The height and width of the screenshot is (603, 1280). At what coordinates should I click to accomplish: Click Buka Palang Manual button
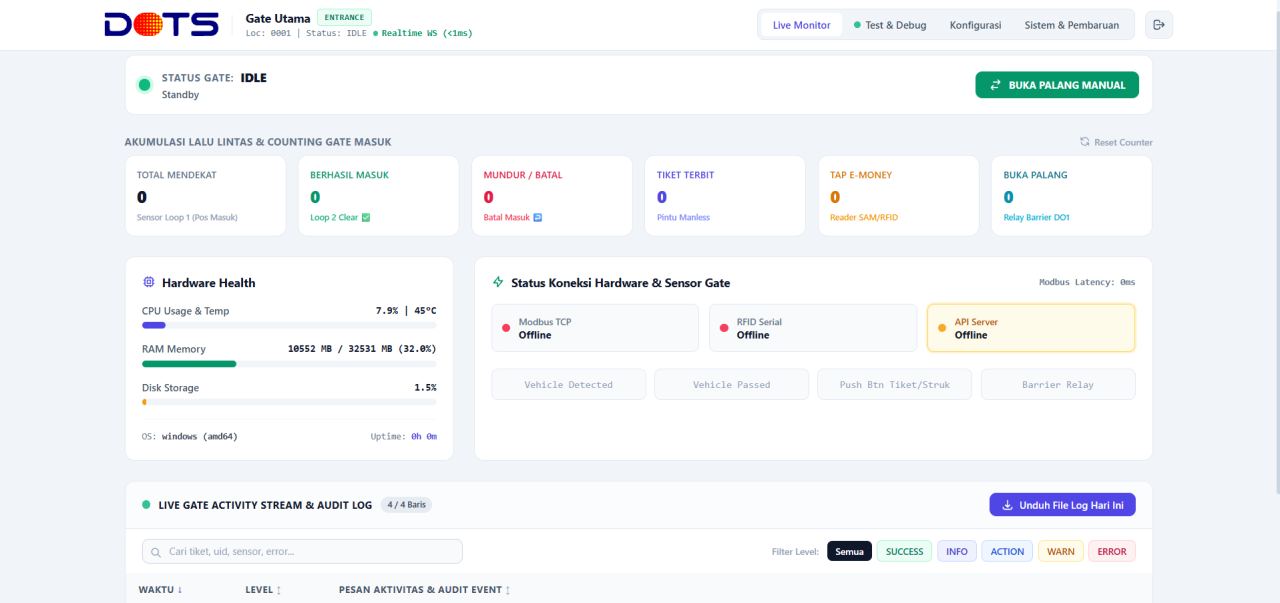[x=1057, y=85]
